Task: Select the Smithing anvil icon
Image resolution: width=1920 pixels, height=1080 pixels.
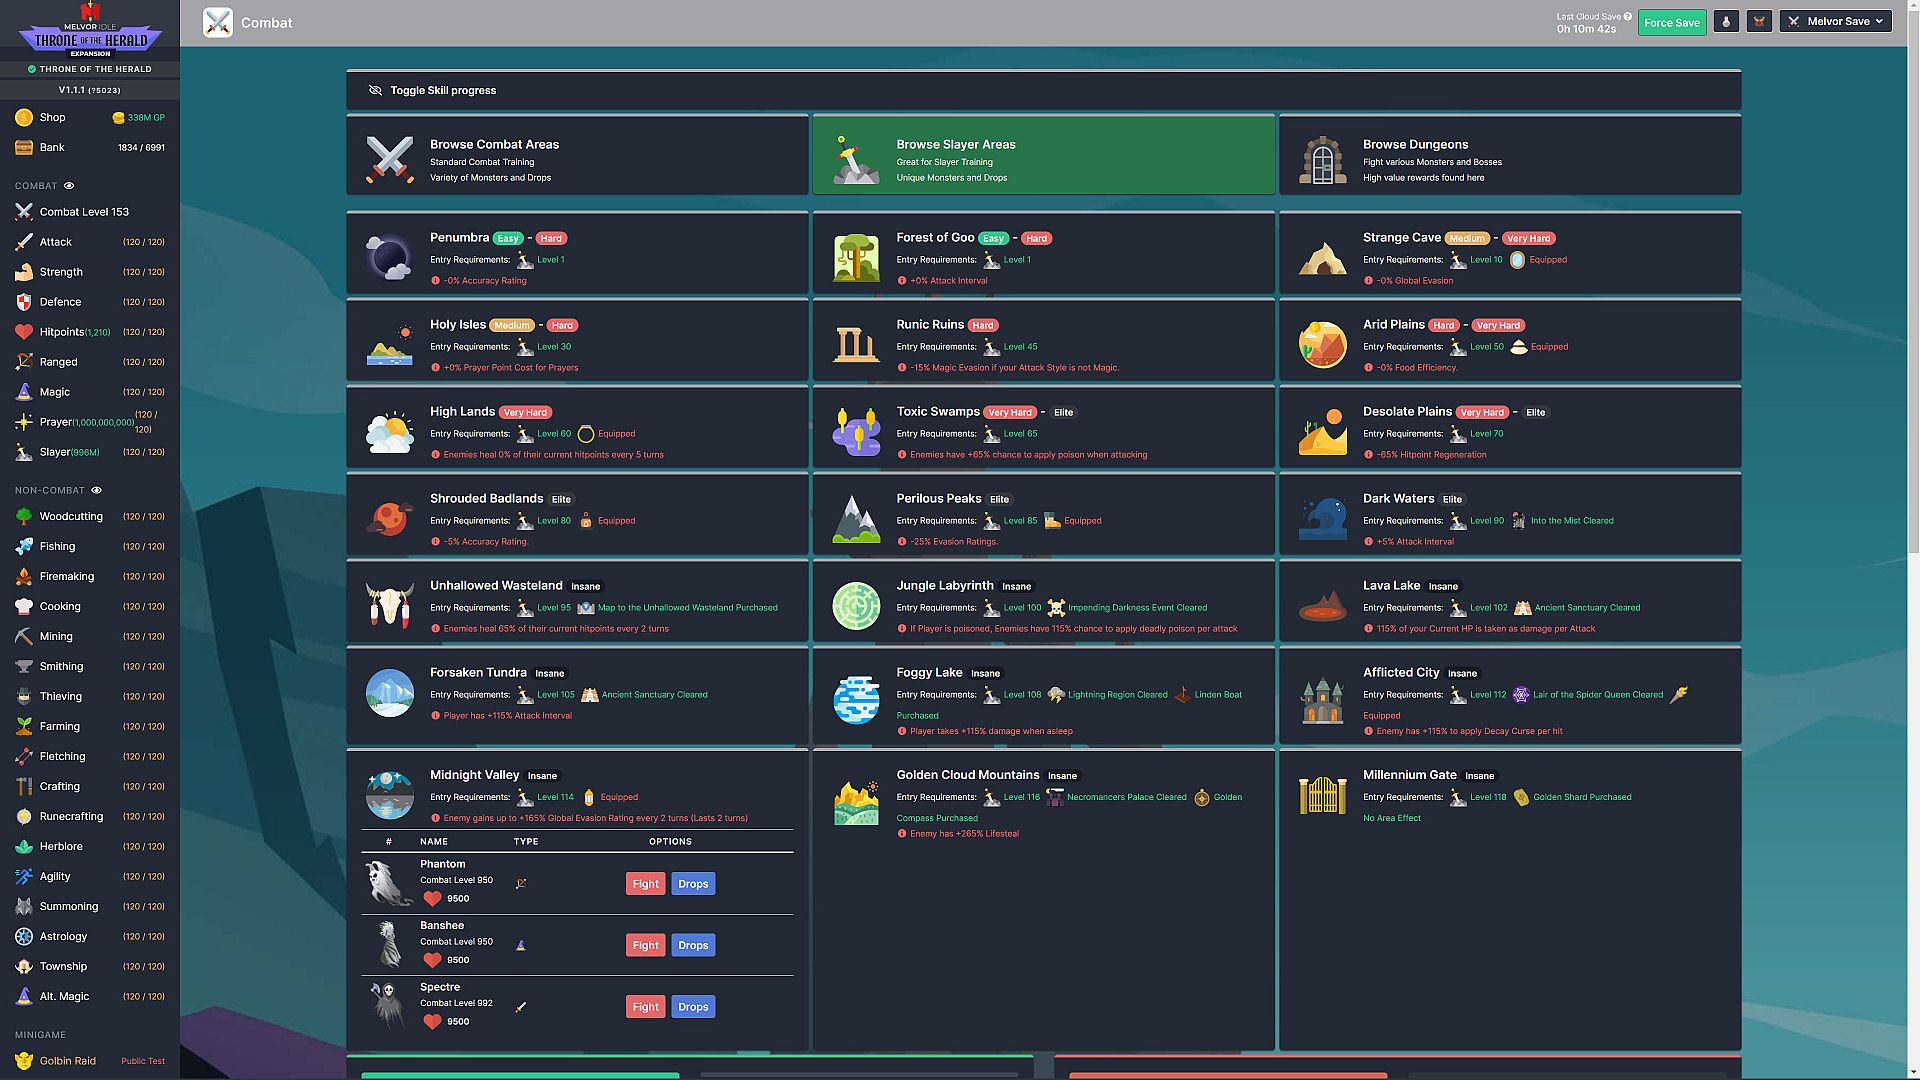Action: pos(24,667)
